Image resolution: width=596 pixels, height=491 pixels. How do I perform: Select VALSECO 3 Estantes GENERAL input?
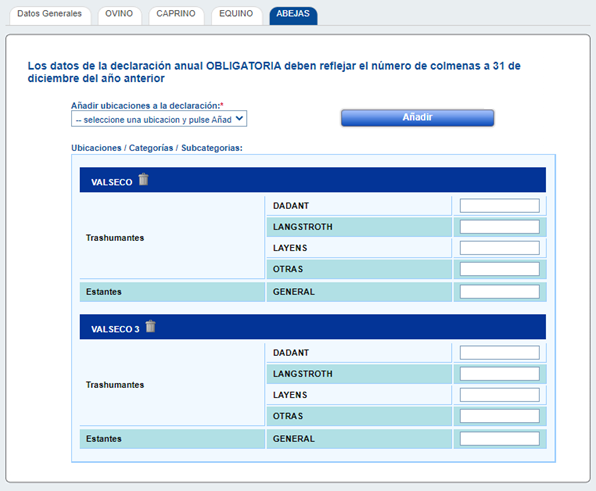coord(499,439)
